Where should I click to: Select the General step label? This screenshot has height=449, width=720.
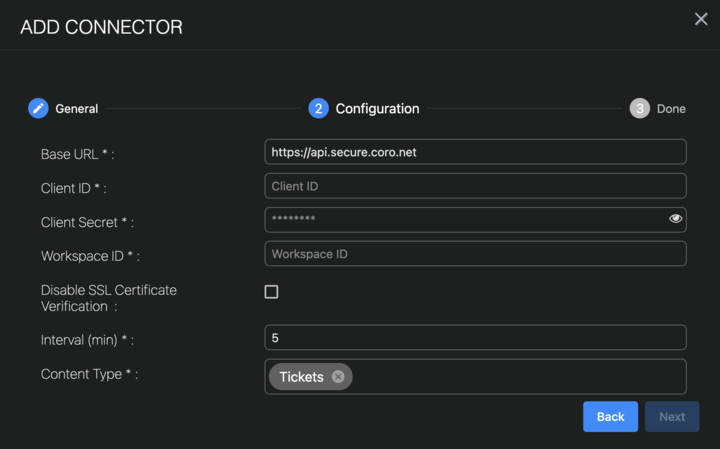tap(76, 108)
